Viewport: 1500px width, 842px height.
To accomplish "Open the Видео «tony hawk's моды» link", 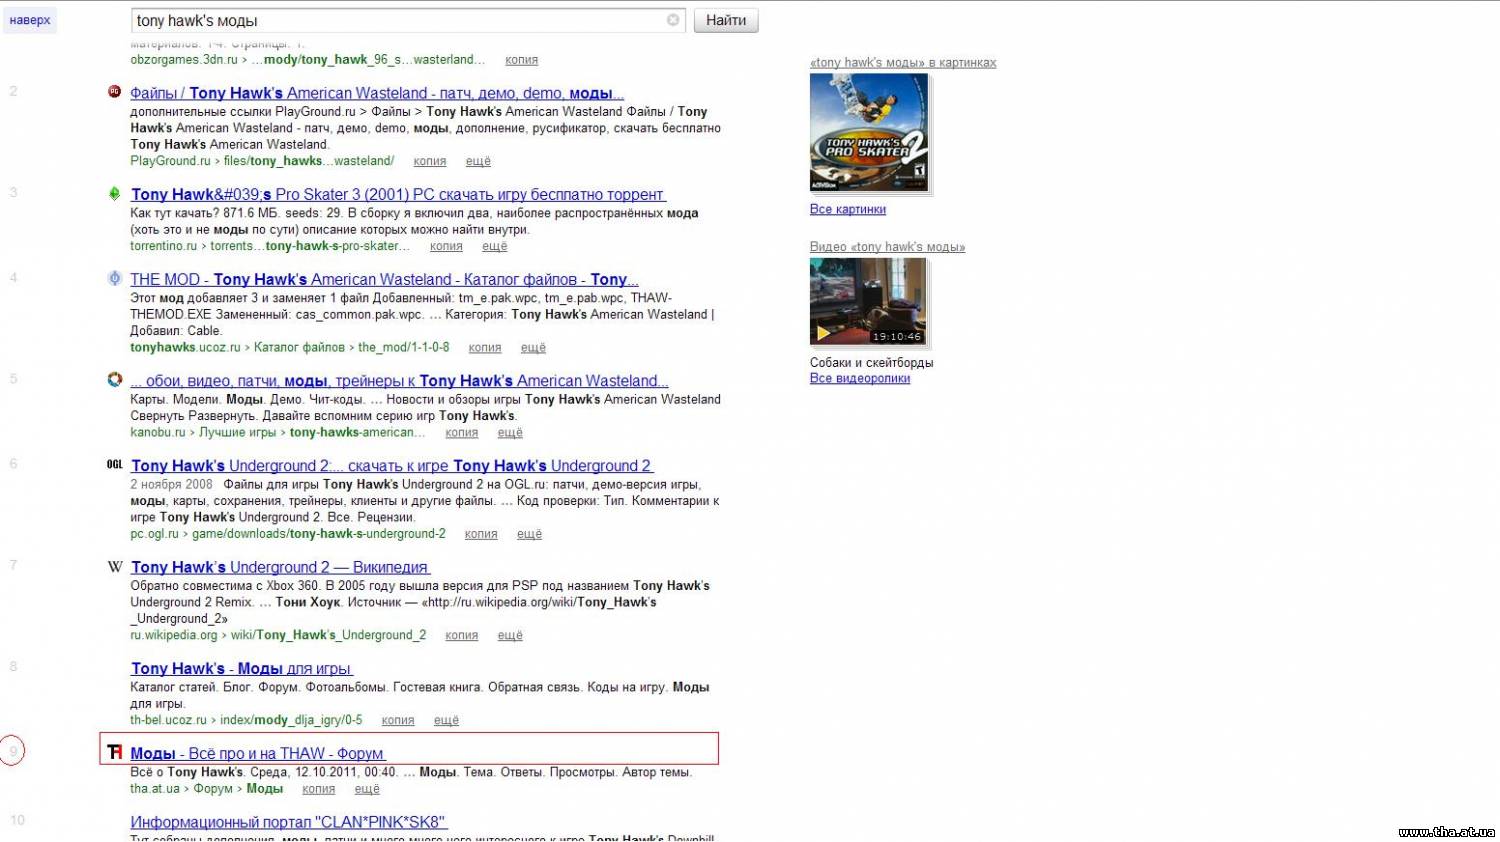I will pos(887,247).
